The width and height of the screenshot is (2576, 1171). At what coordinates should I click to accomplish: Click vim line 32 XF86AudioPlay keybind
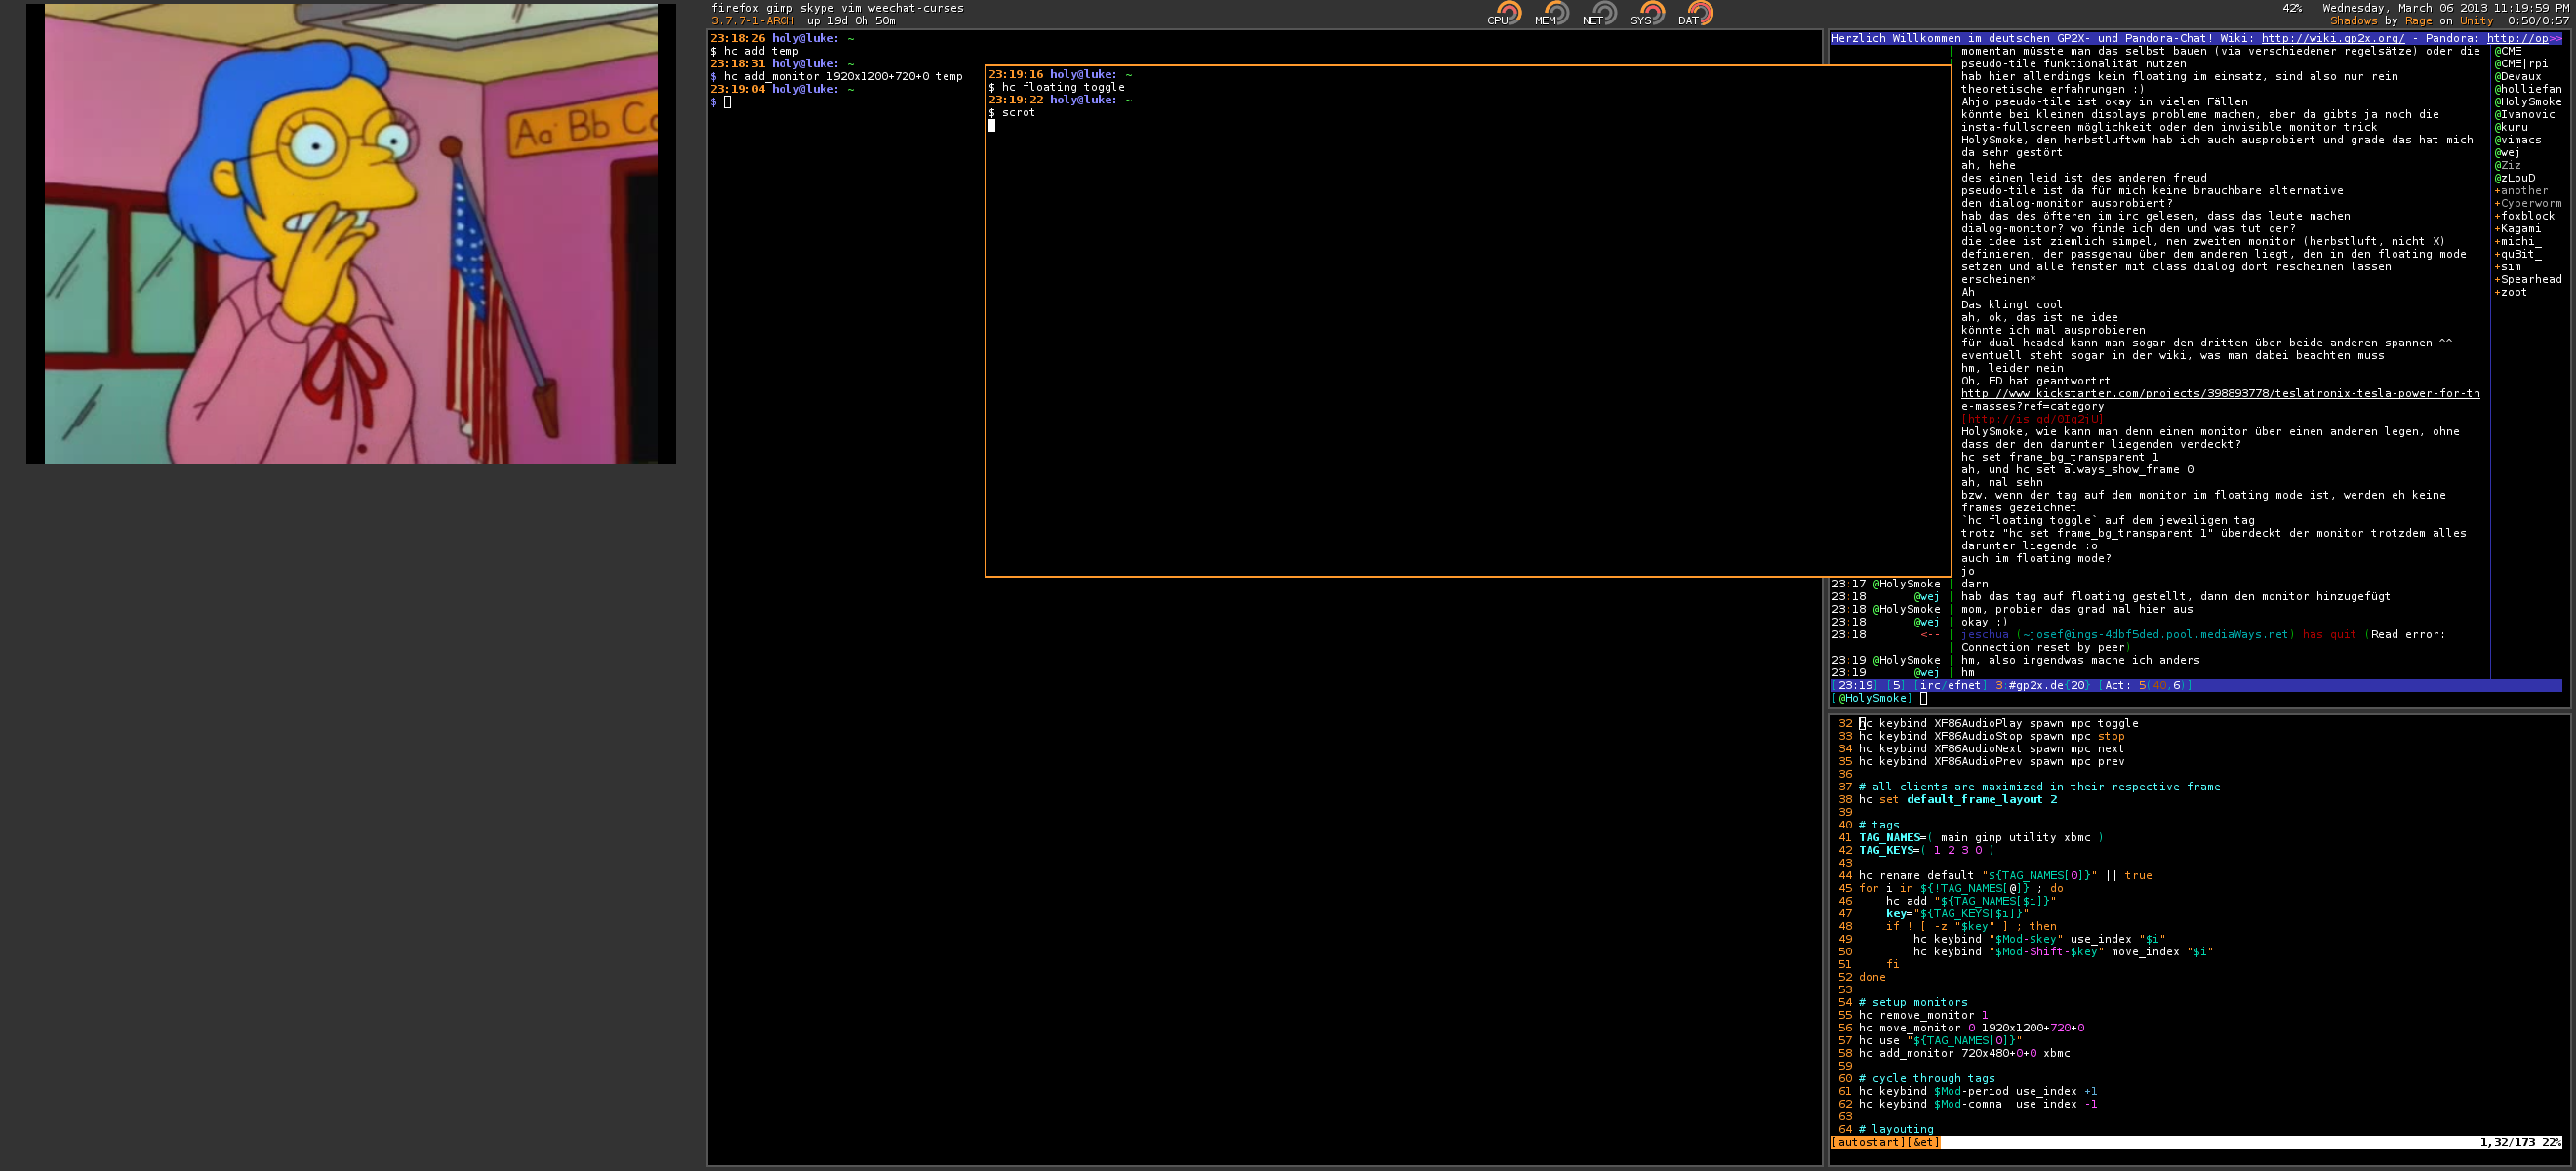[1998, 723]
